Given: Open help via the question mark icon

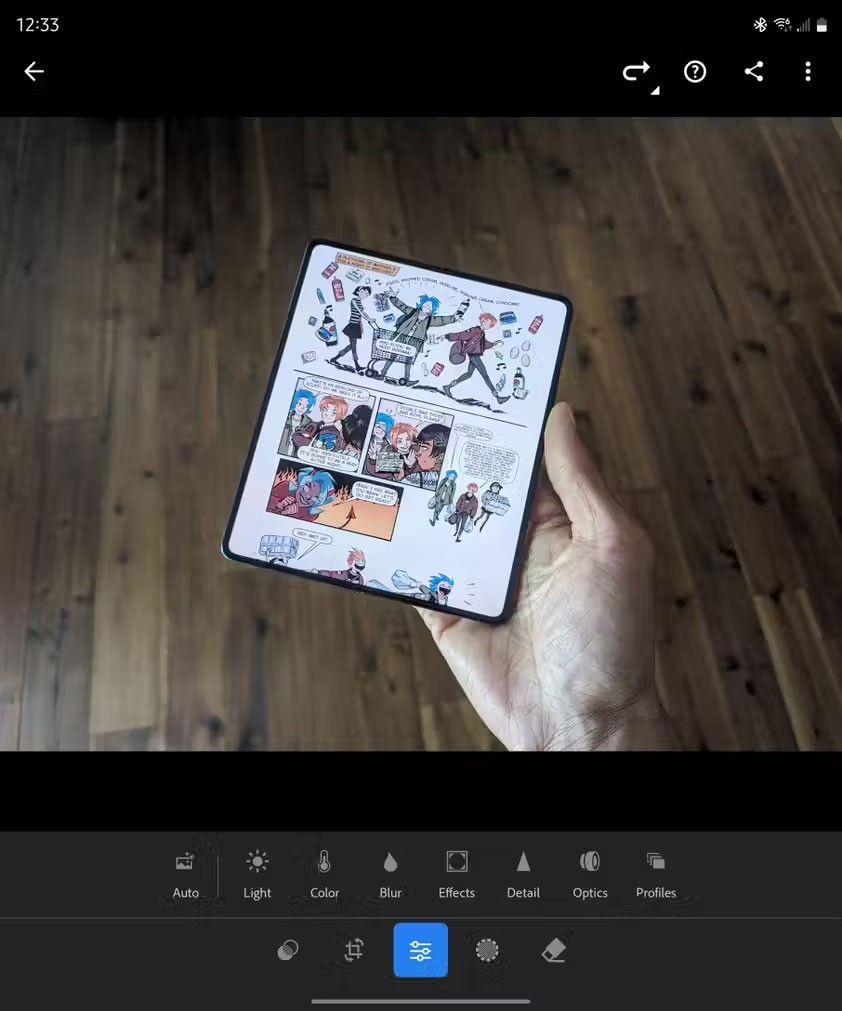Looking at the screenshot, I should tap(695, 71).
